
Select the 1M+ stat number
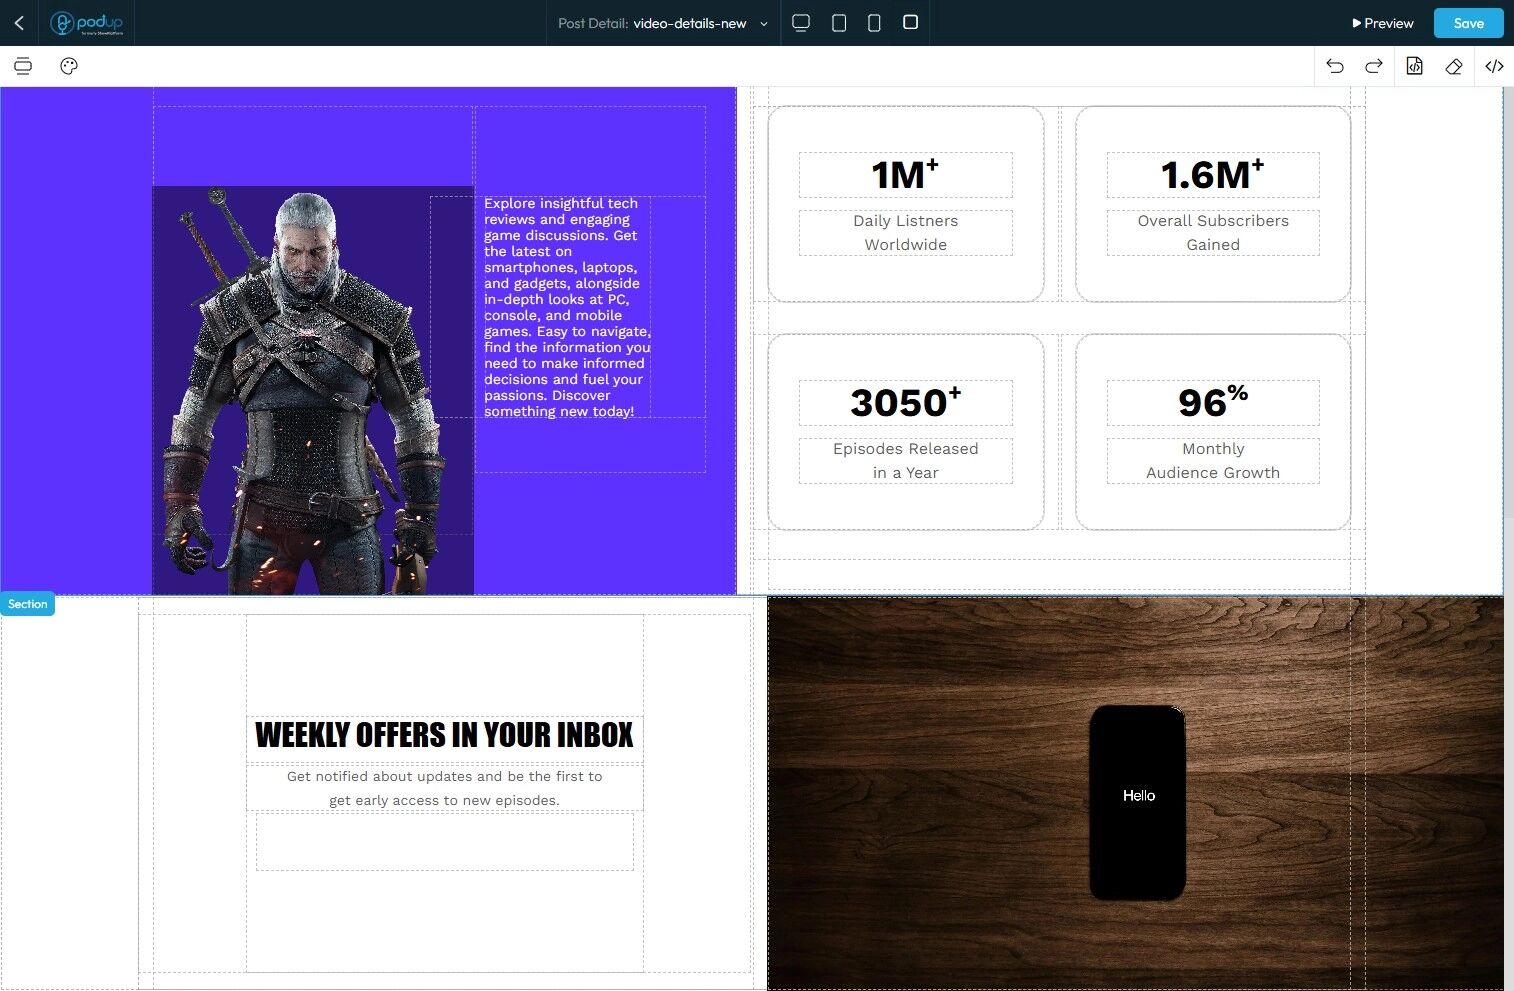point(905,175)
